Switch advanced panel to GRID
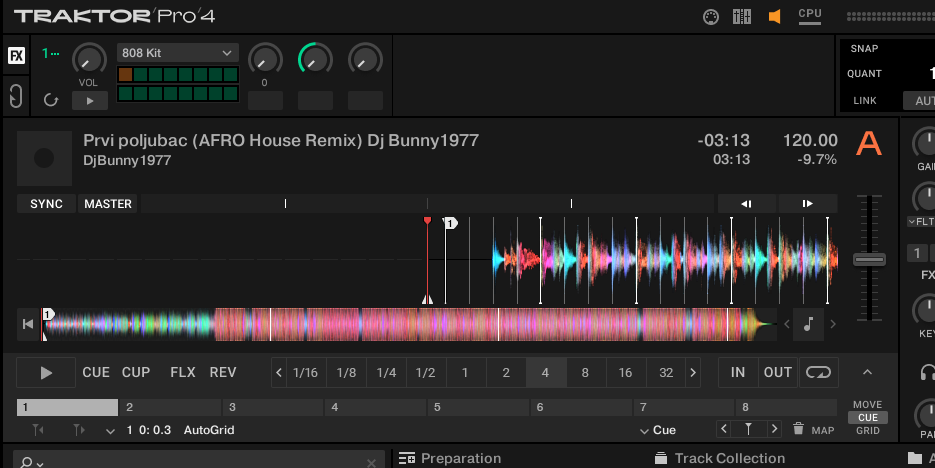Screen dimensions: 935x468 (x=868, y=430)
